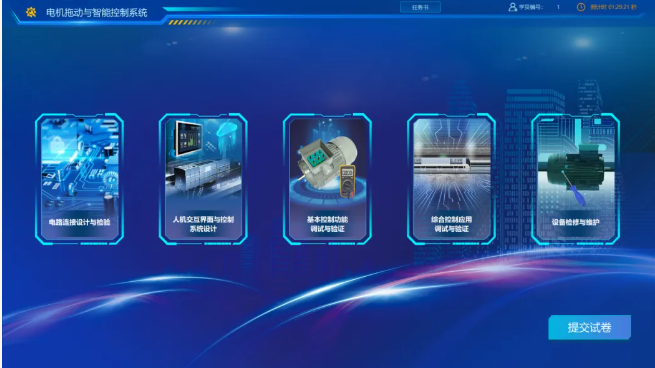The height and width of the screenshot is (368, 655).
Task: Click the multimeter next to motor
Action: coord(347,181)
